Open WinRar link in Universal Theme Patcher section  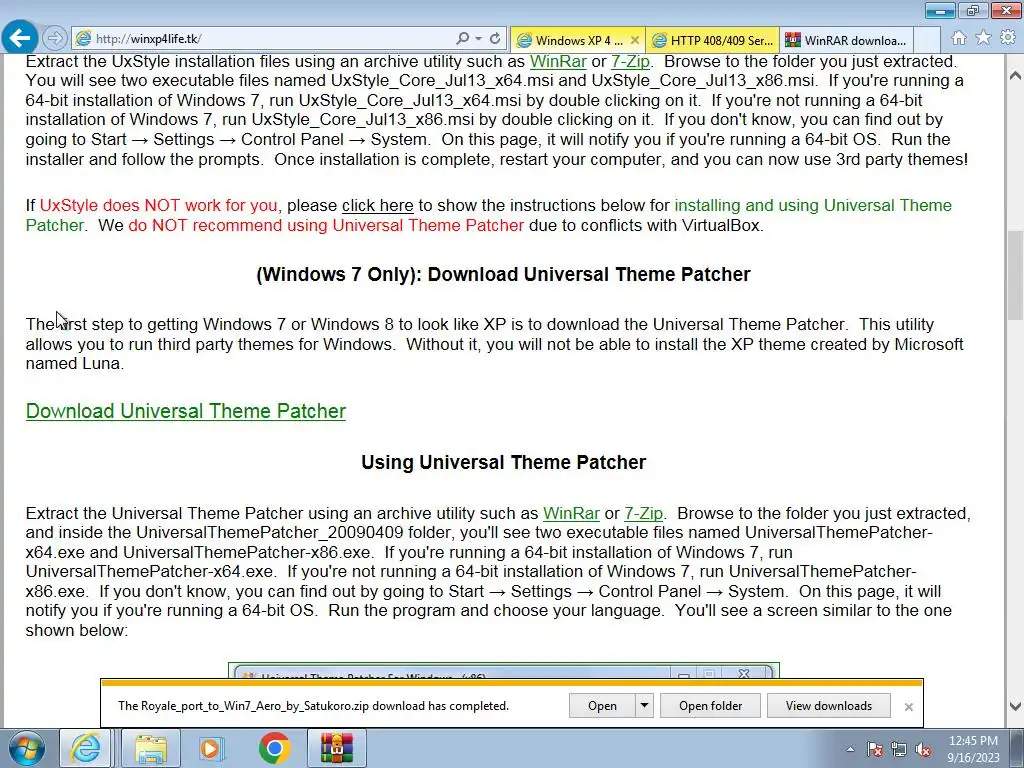tap(571, 513)
